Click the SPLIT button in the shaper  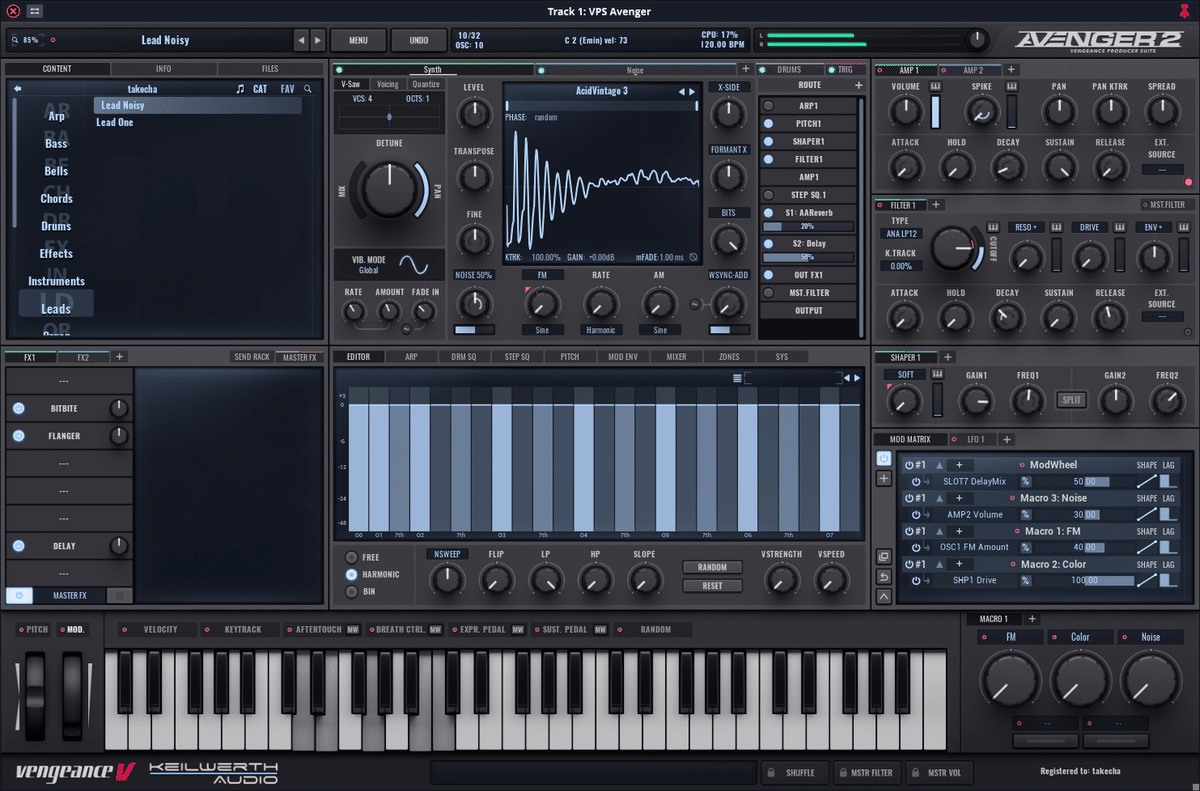(1072, 400)
